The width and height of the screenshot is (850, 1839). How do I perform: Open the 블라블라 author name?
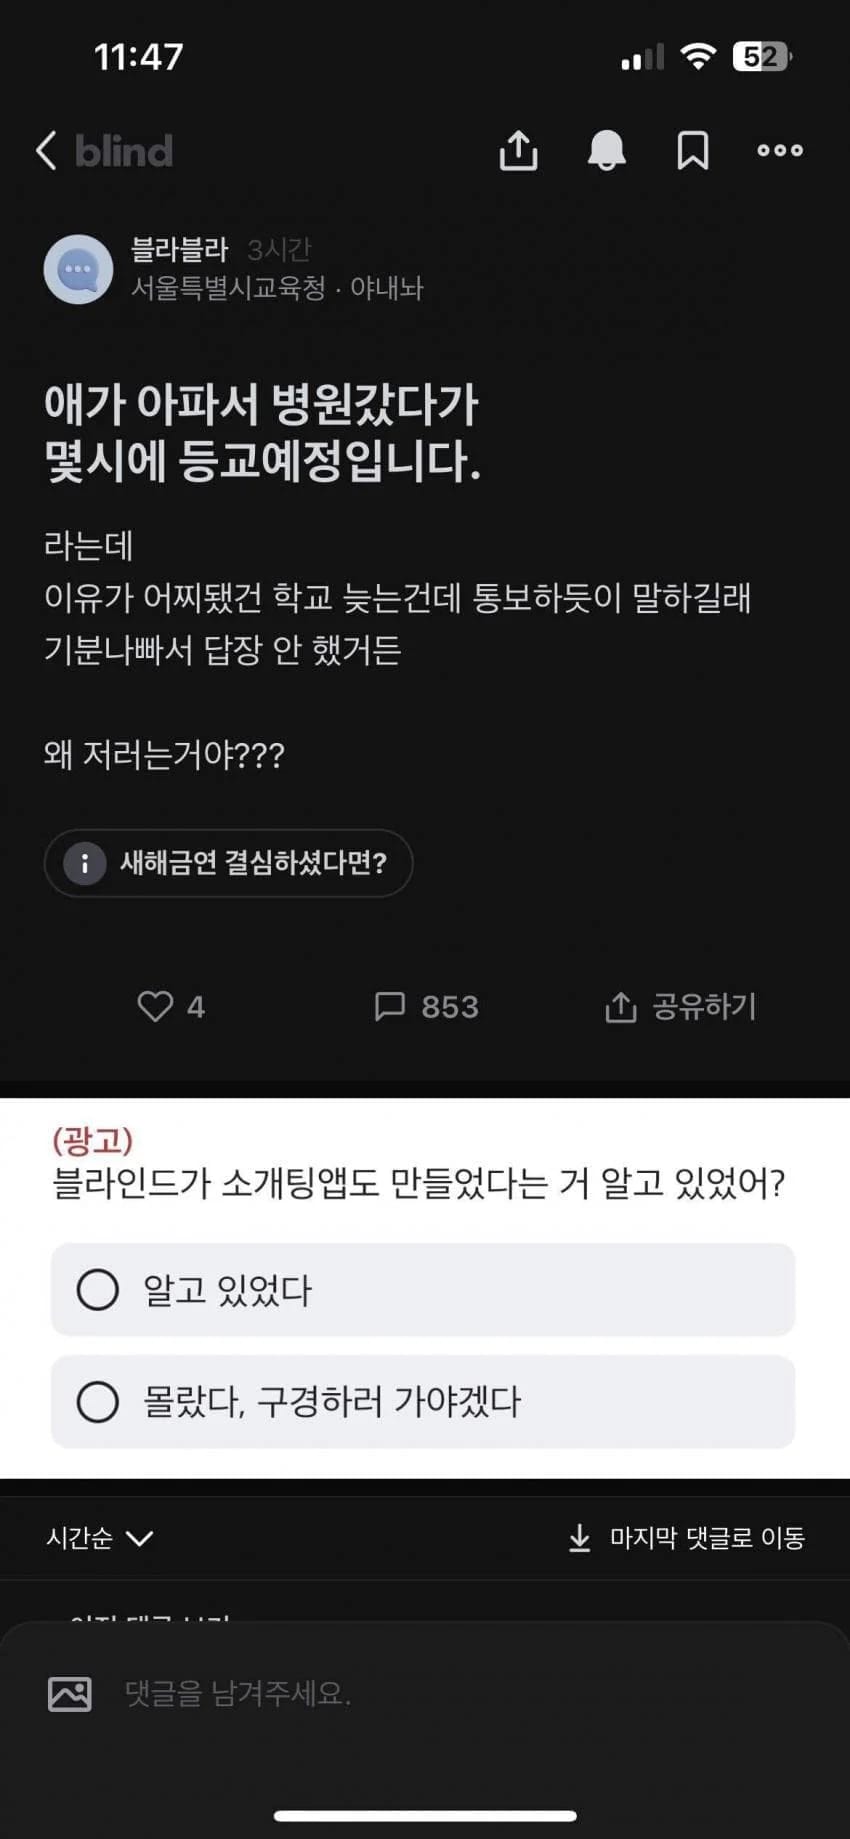179,249
